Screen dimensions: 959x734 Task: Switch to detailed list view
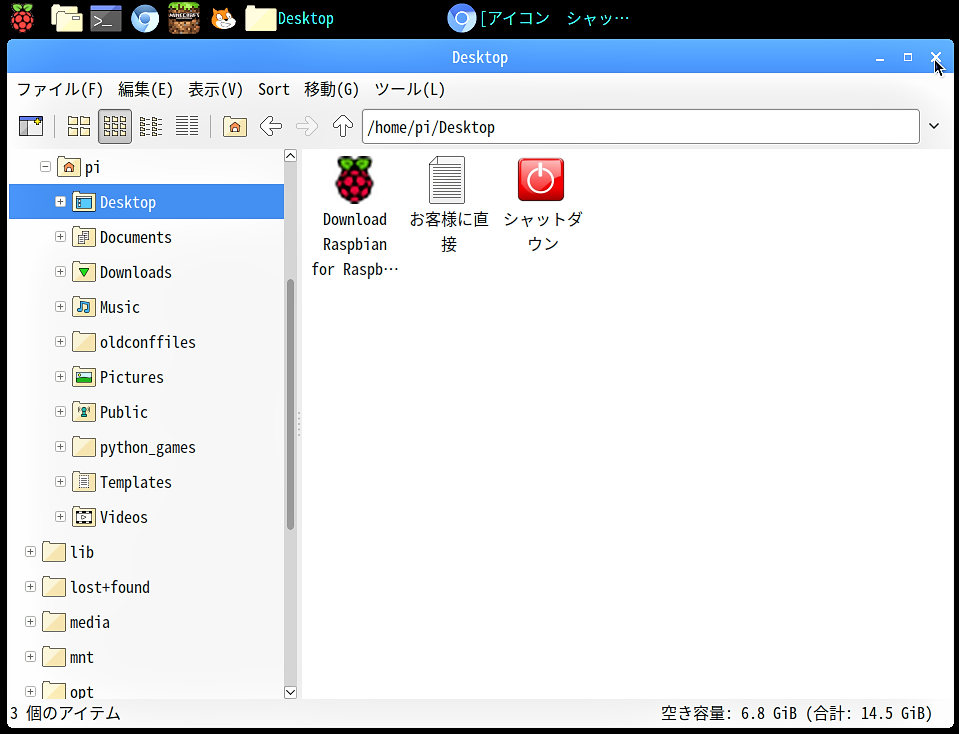pyautogui.click(x=187, y=127)
